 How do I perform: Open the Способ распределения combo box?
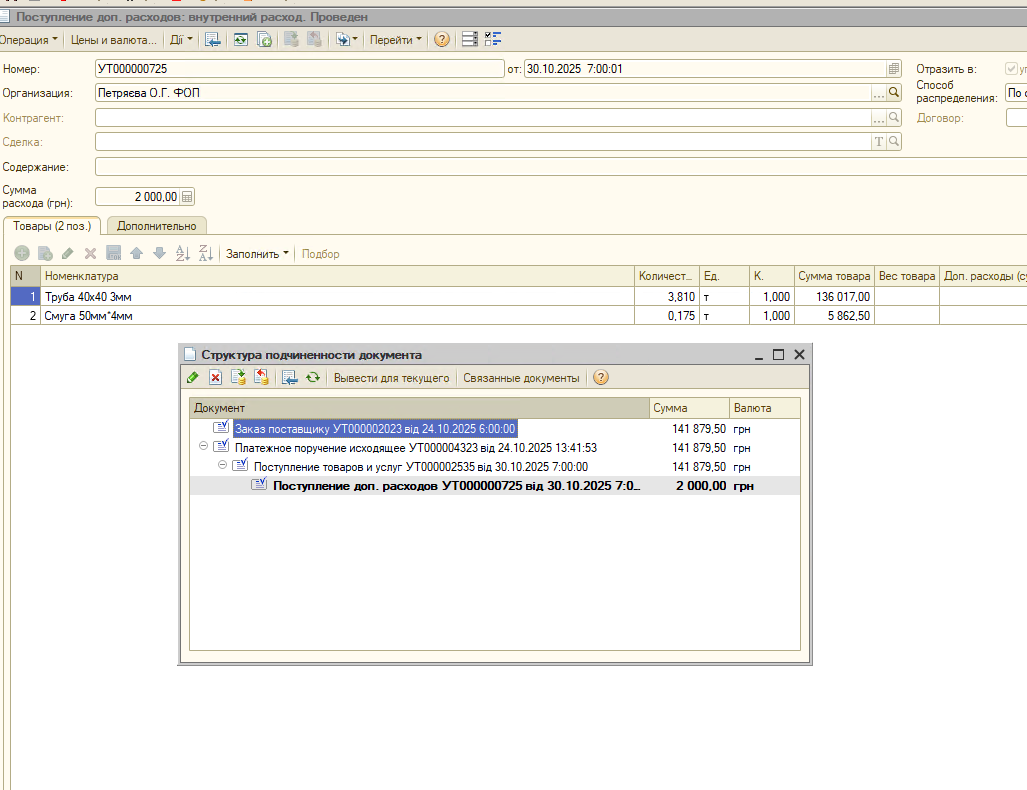coord(1017,93)
